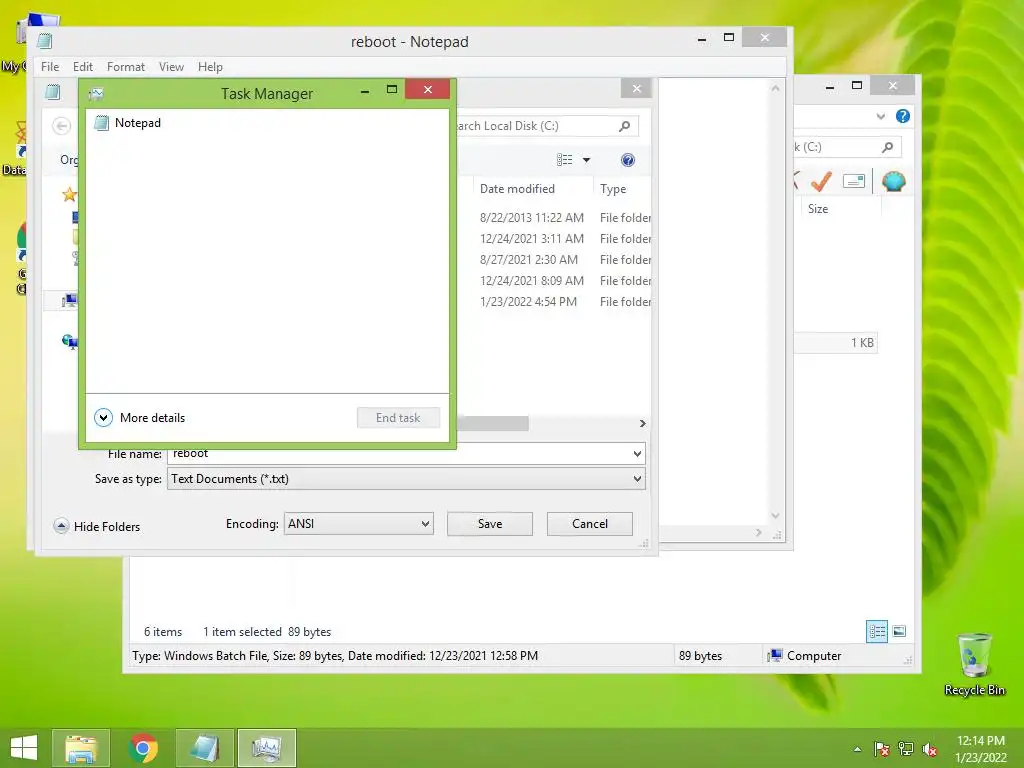Switch Explorer to large icons view
Screen dimensions: 1024x768
point(899,631)
